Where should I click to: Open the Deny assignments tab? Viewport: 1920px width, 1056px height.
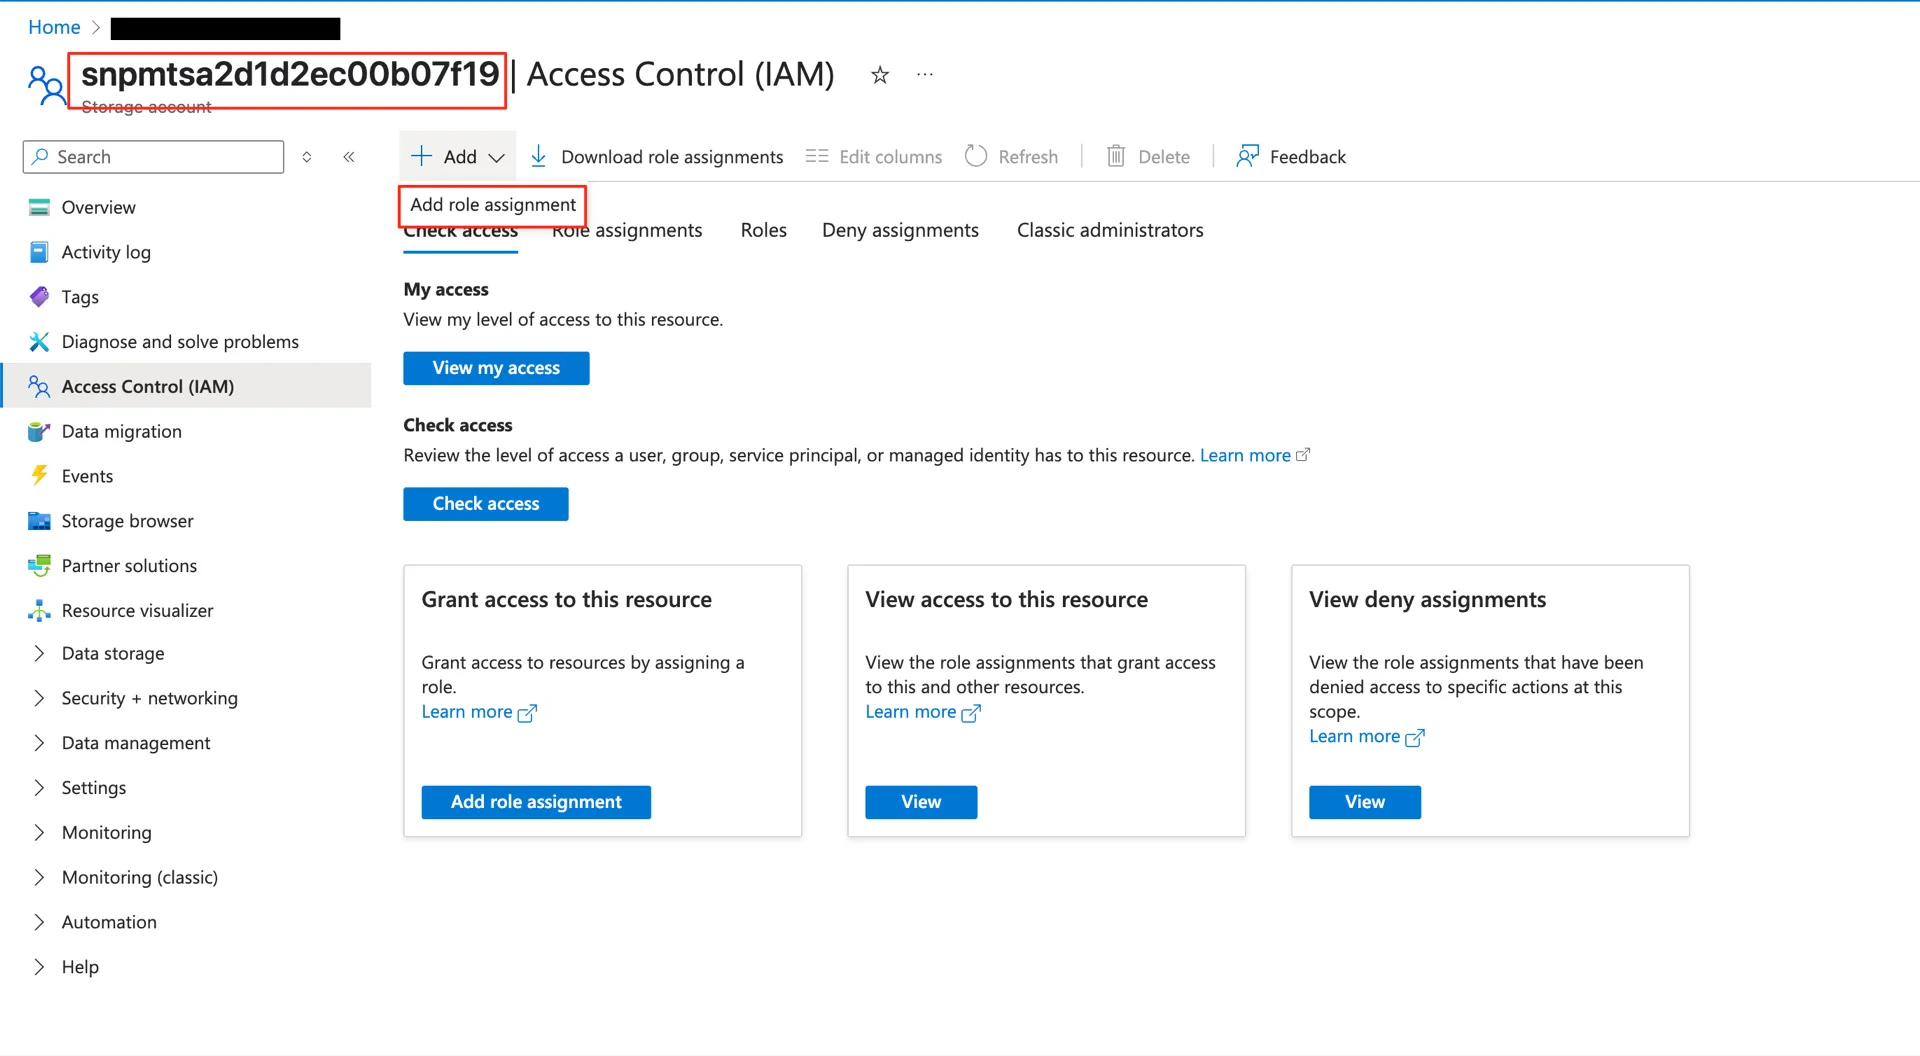point(900,231)
